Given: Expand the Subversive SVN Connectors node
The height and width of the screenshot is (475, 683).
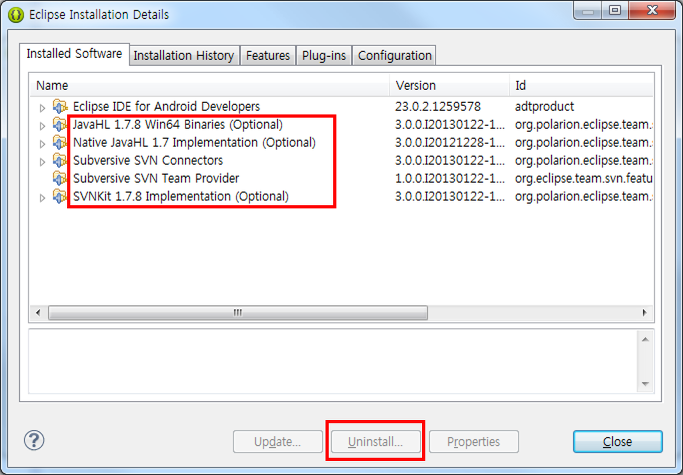Looking at the screenshot, I should pyautogui.click(x=42, y=162).
